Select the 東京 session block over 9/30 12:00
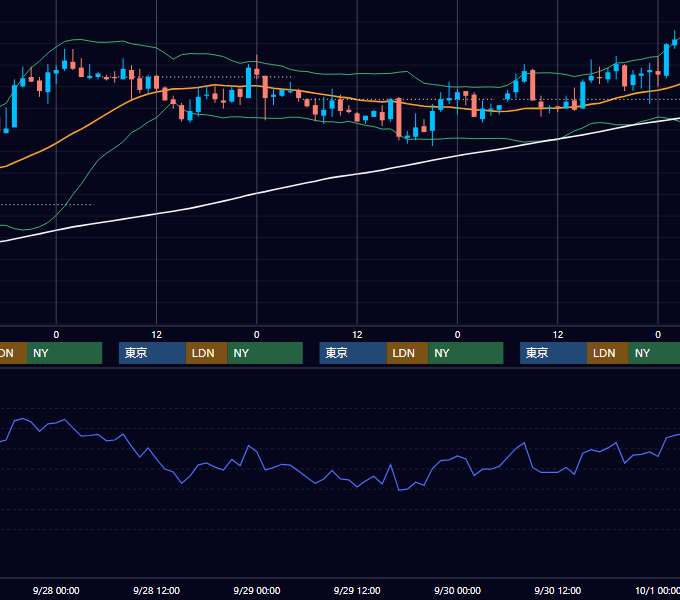The image size is (680, 600). [x=553, y=353]
